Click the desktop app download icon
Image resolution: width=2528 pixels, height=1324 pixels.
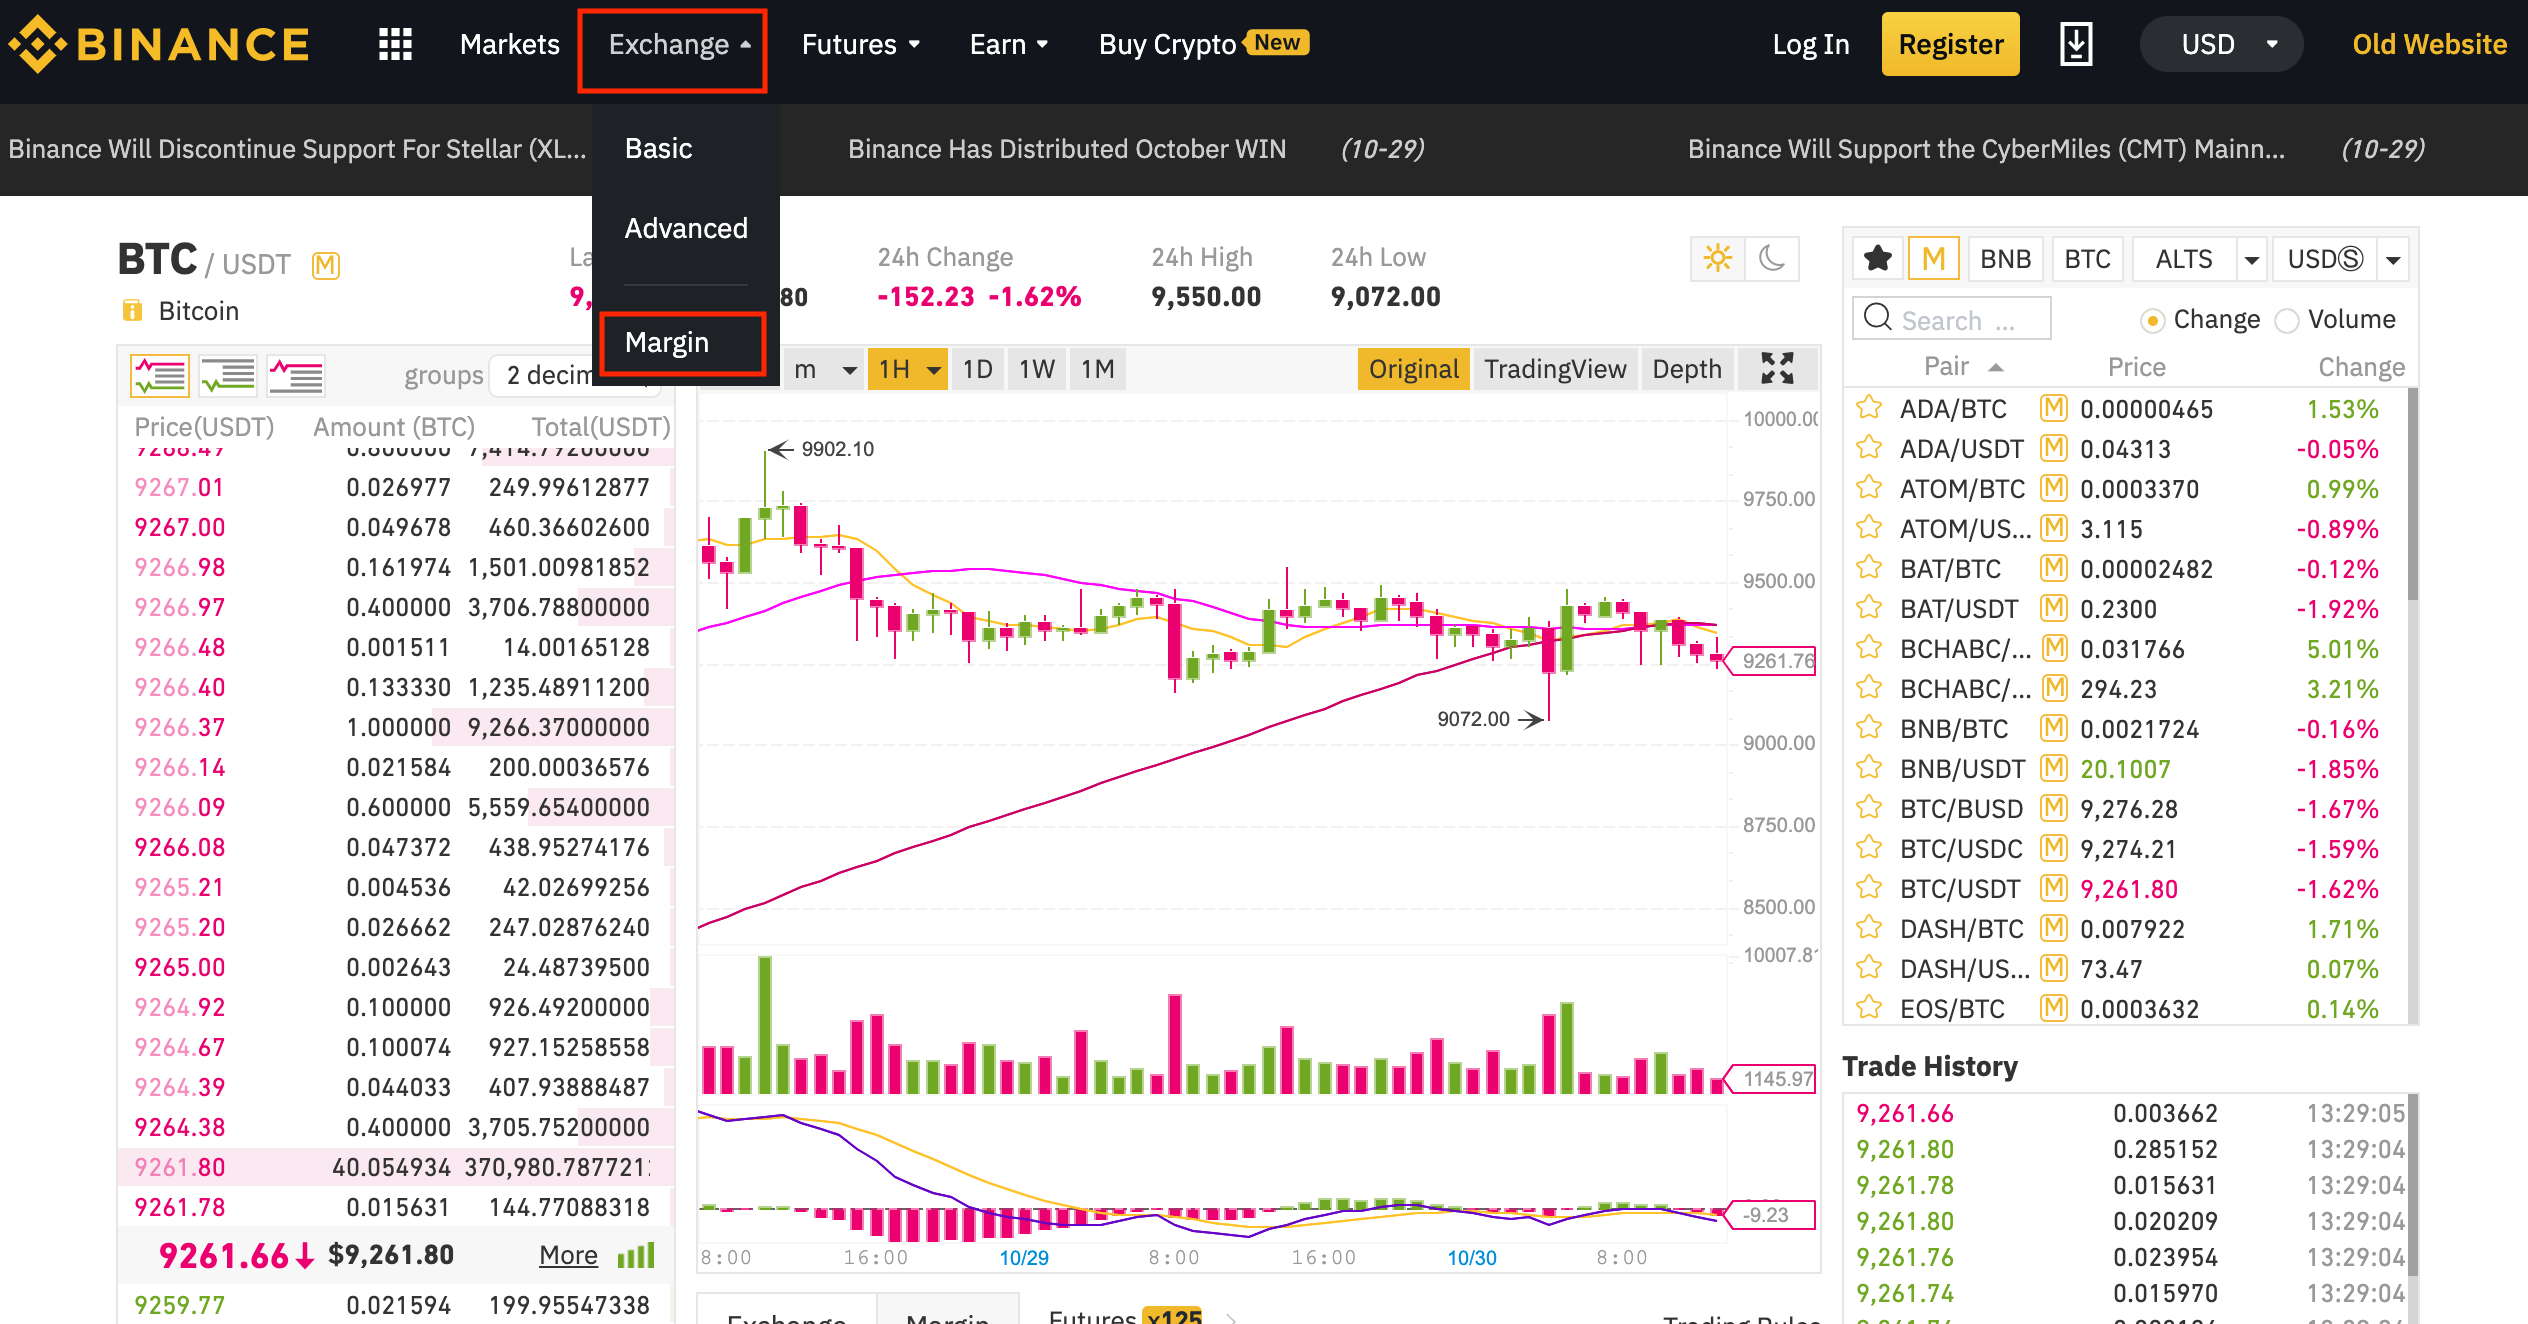point(2077,44)
